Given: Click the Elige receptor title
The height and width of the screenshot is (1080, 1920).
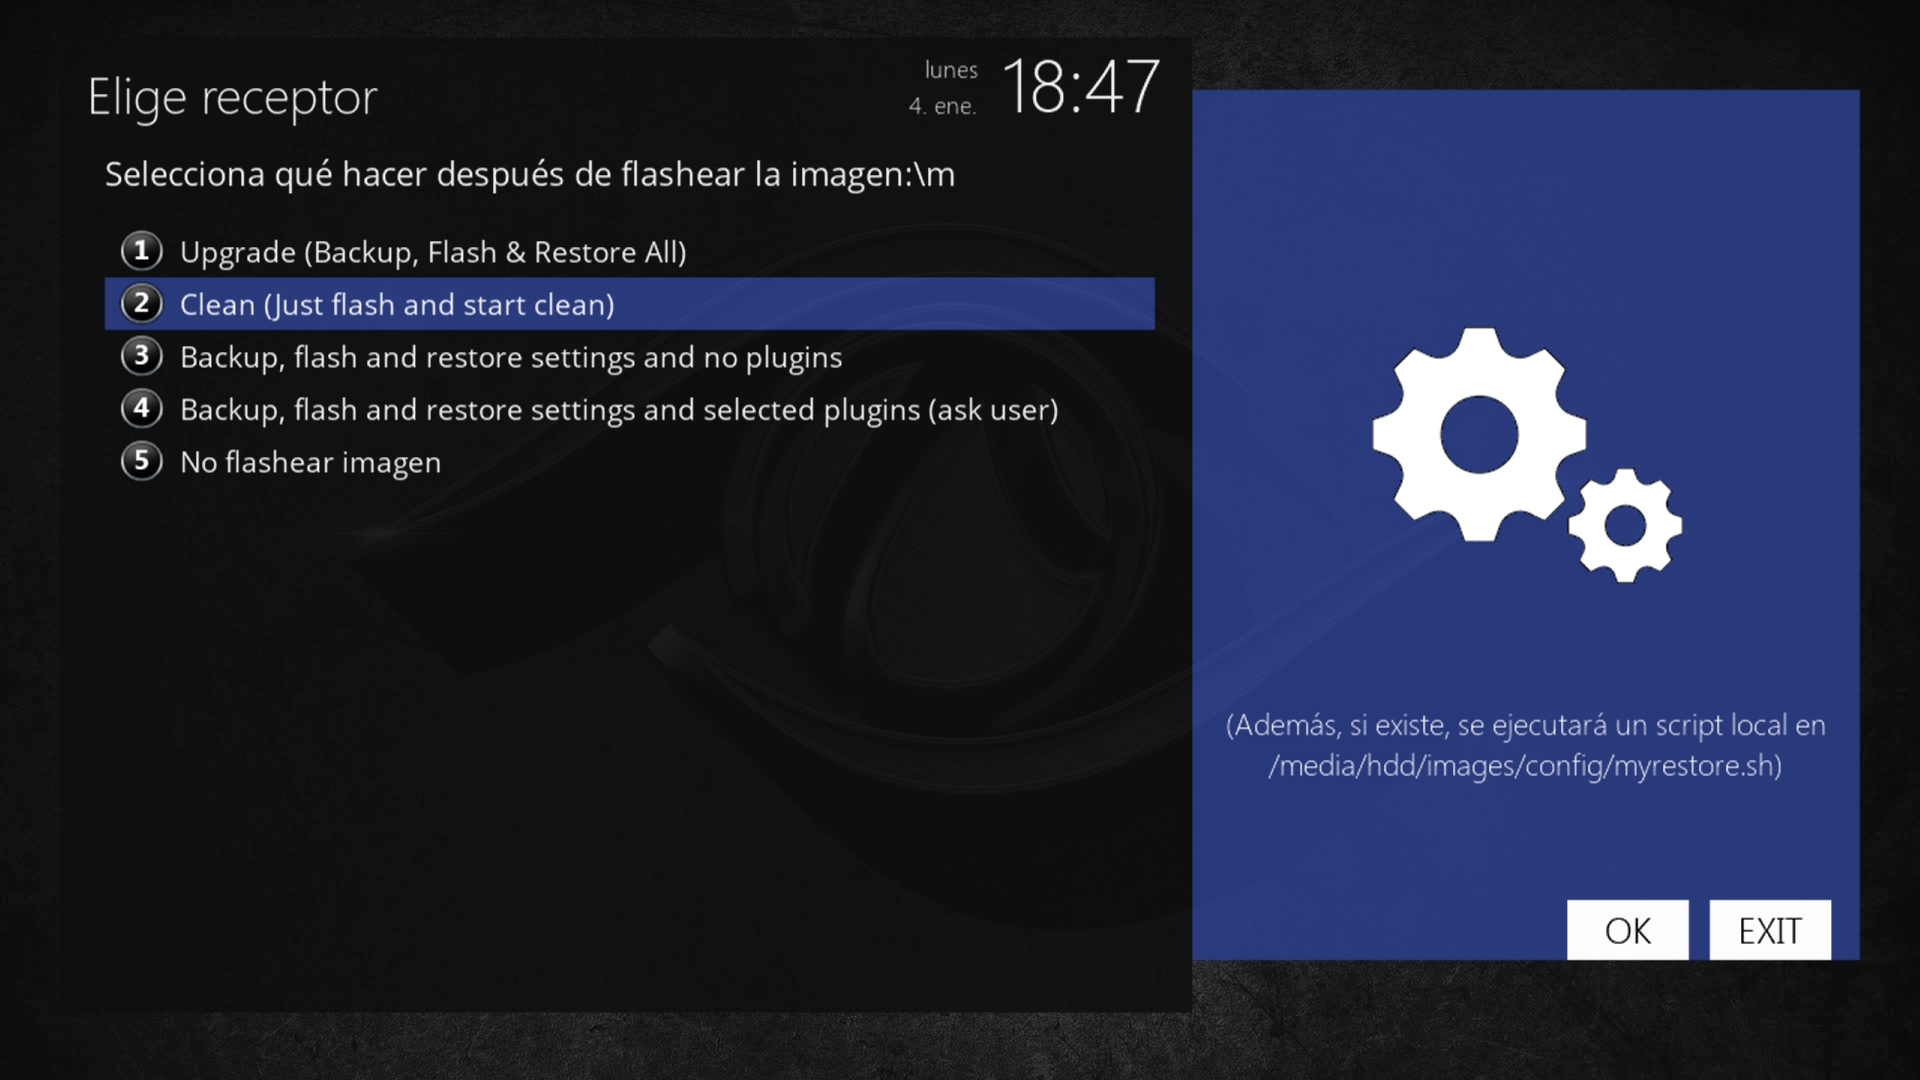Looking at the screenshot, I should pos(232,98).
